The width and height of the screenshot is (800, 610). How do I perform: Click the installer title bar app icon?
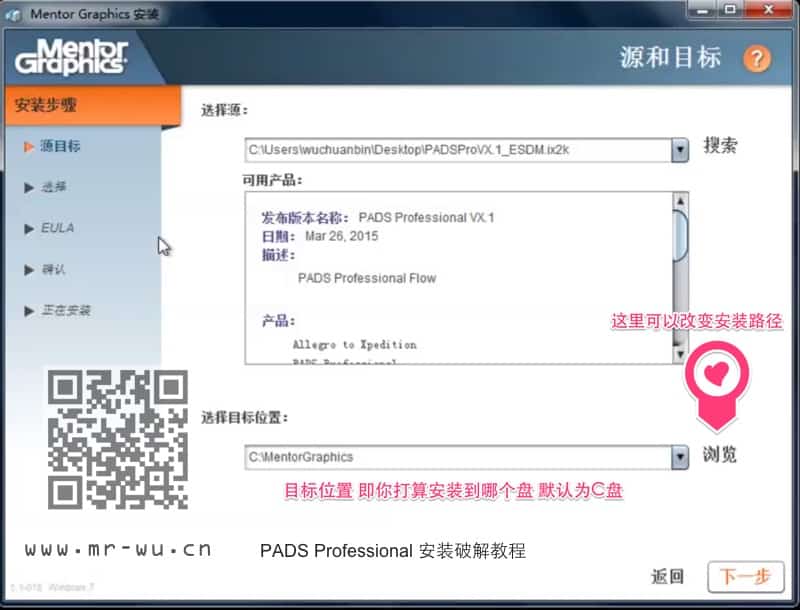(14, 15)
